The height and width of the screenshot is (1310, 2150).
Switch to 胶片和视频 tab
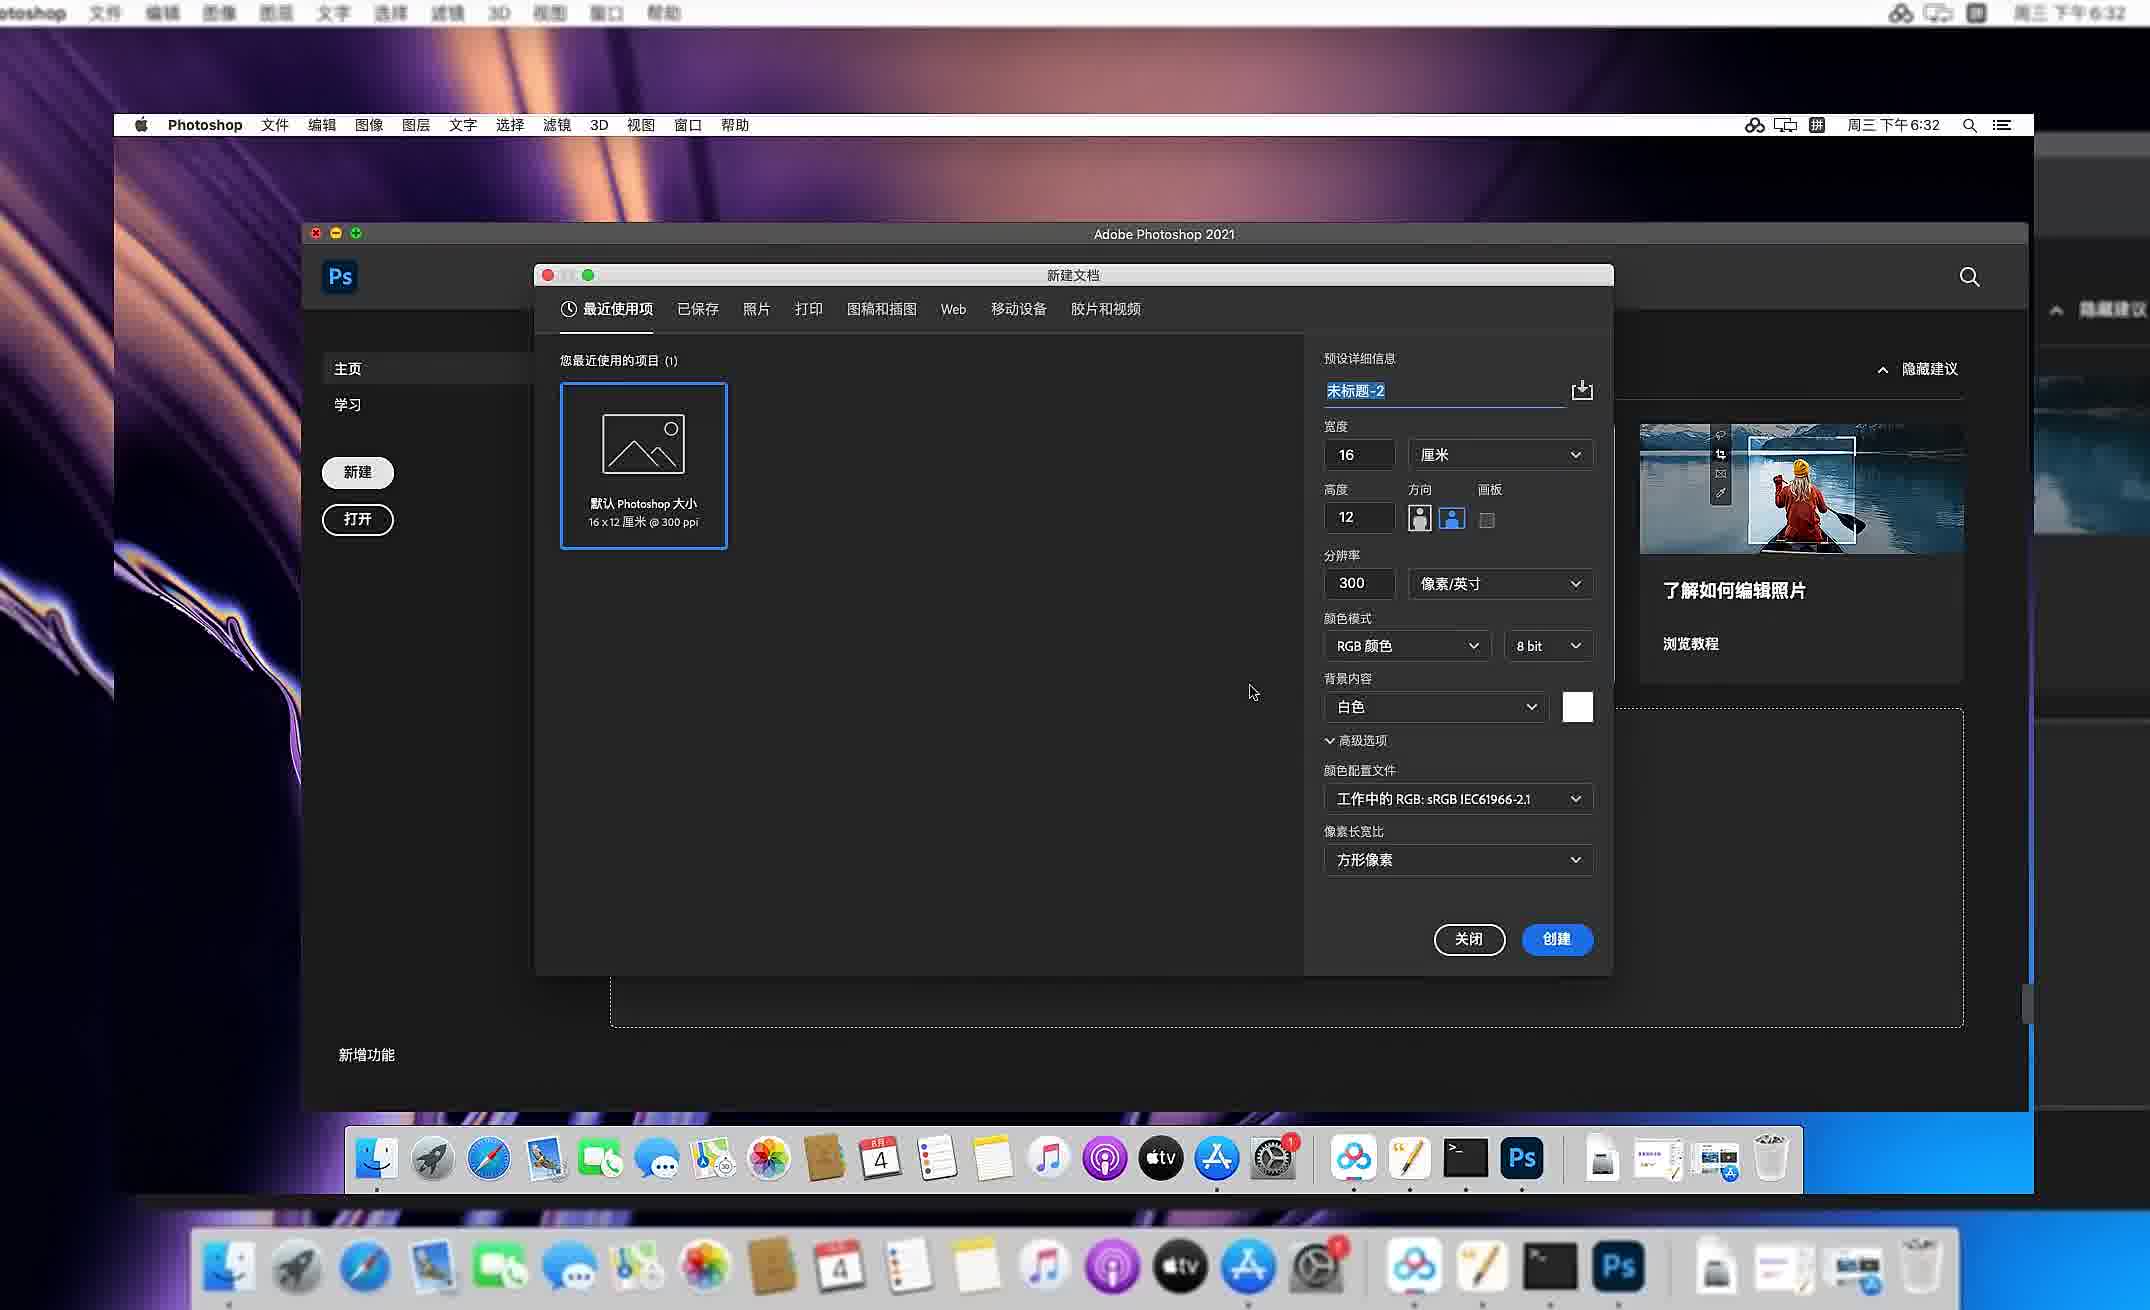pos(1105,309)
